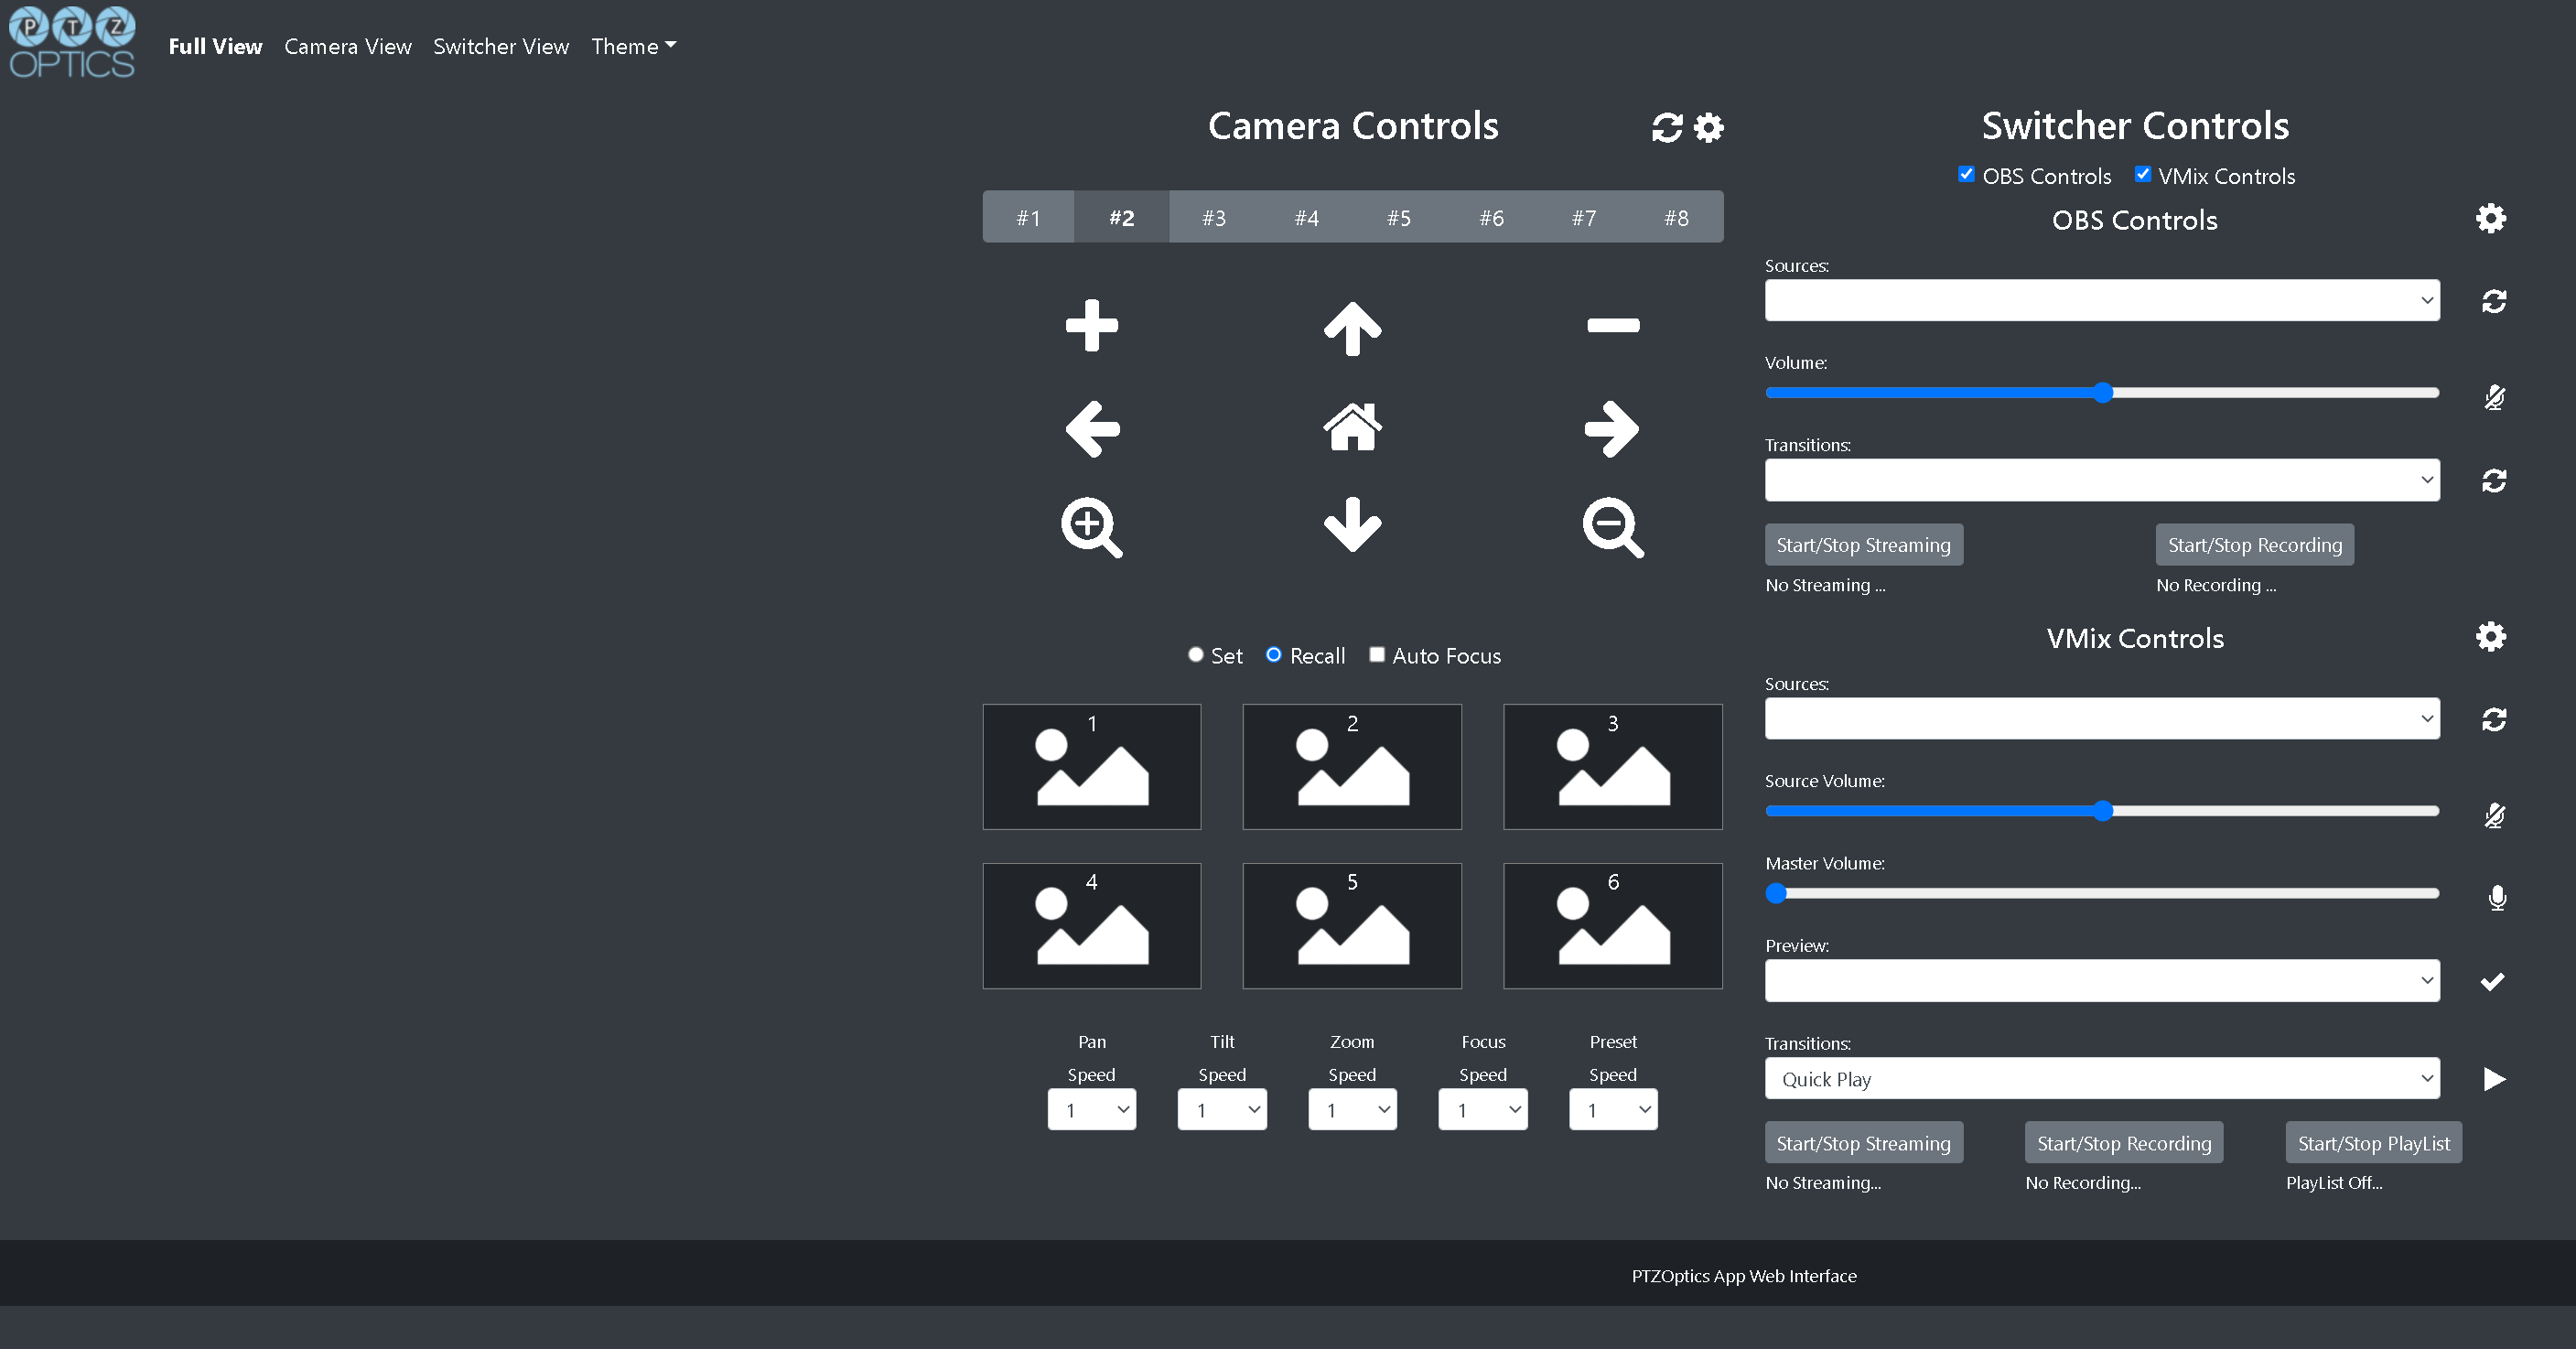The width and height of the screenshot is (2576, 1349).
Task: Open the Pan Speed dropdown
Action: coord(1091,1109)
